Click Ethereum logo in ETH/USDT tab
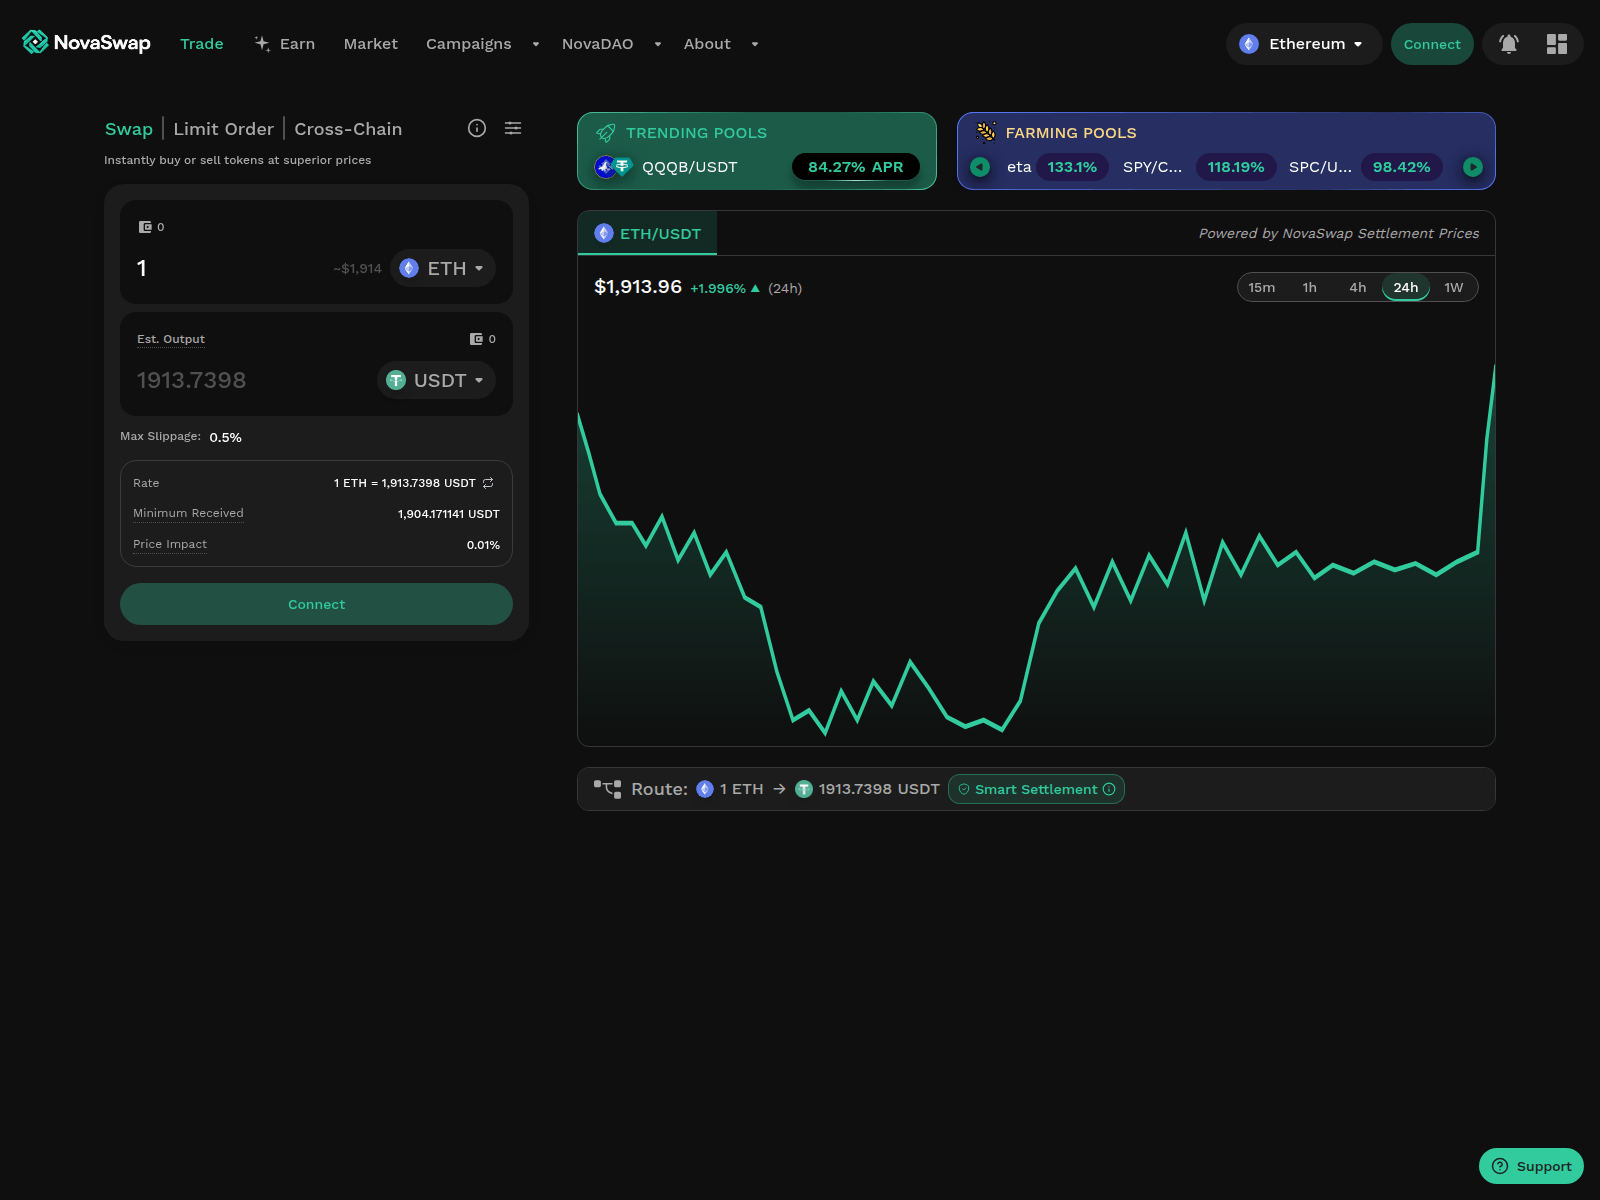1600x1200 pixels. [604, 233]
